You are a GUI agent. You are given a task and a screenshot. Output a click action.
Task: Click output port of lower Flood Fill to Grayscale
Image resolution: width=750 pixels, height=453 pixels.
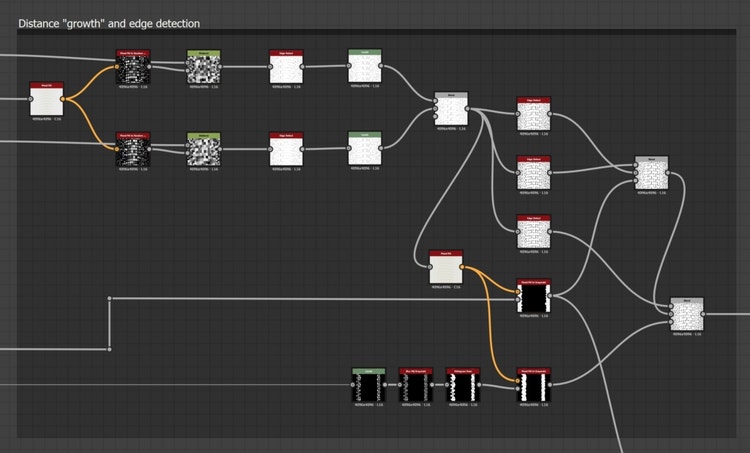tap(550, 385)
